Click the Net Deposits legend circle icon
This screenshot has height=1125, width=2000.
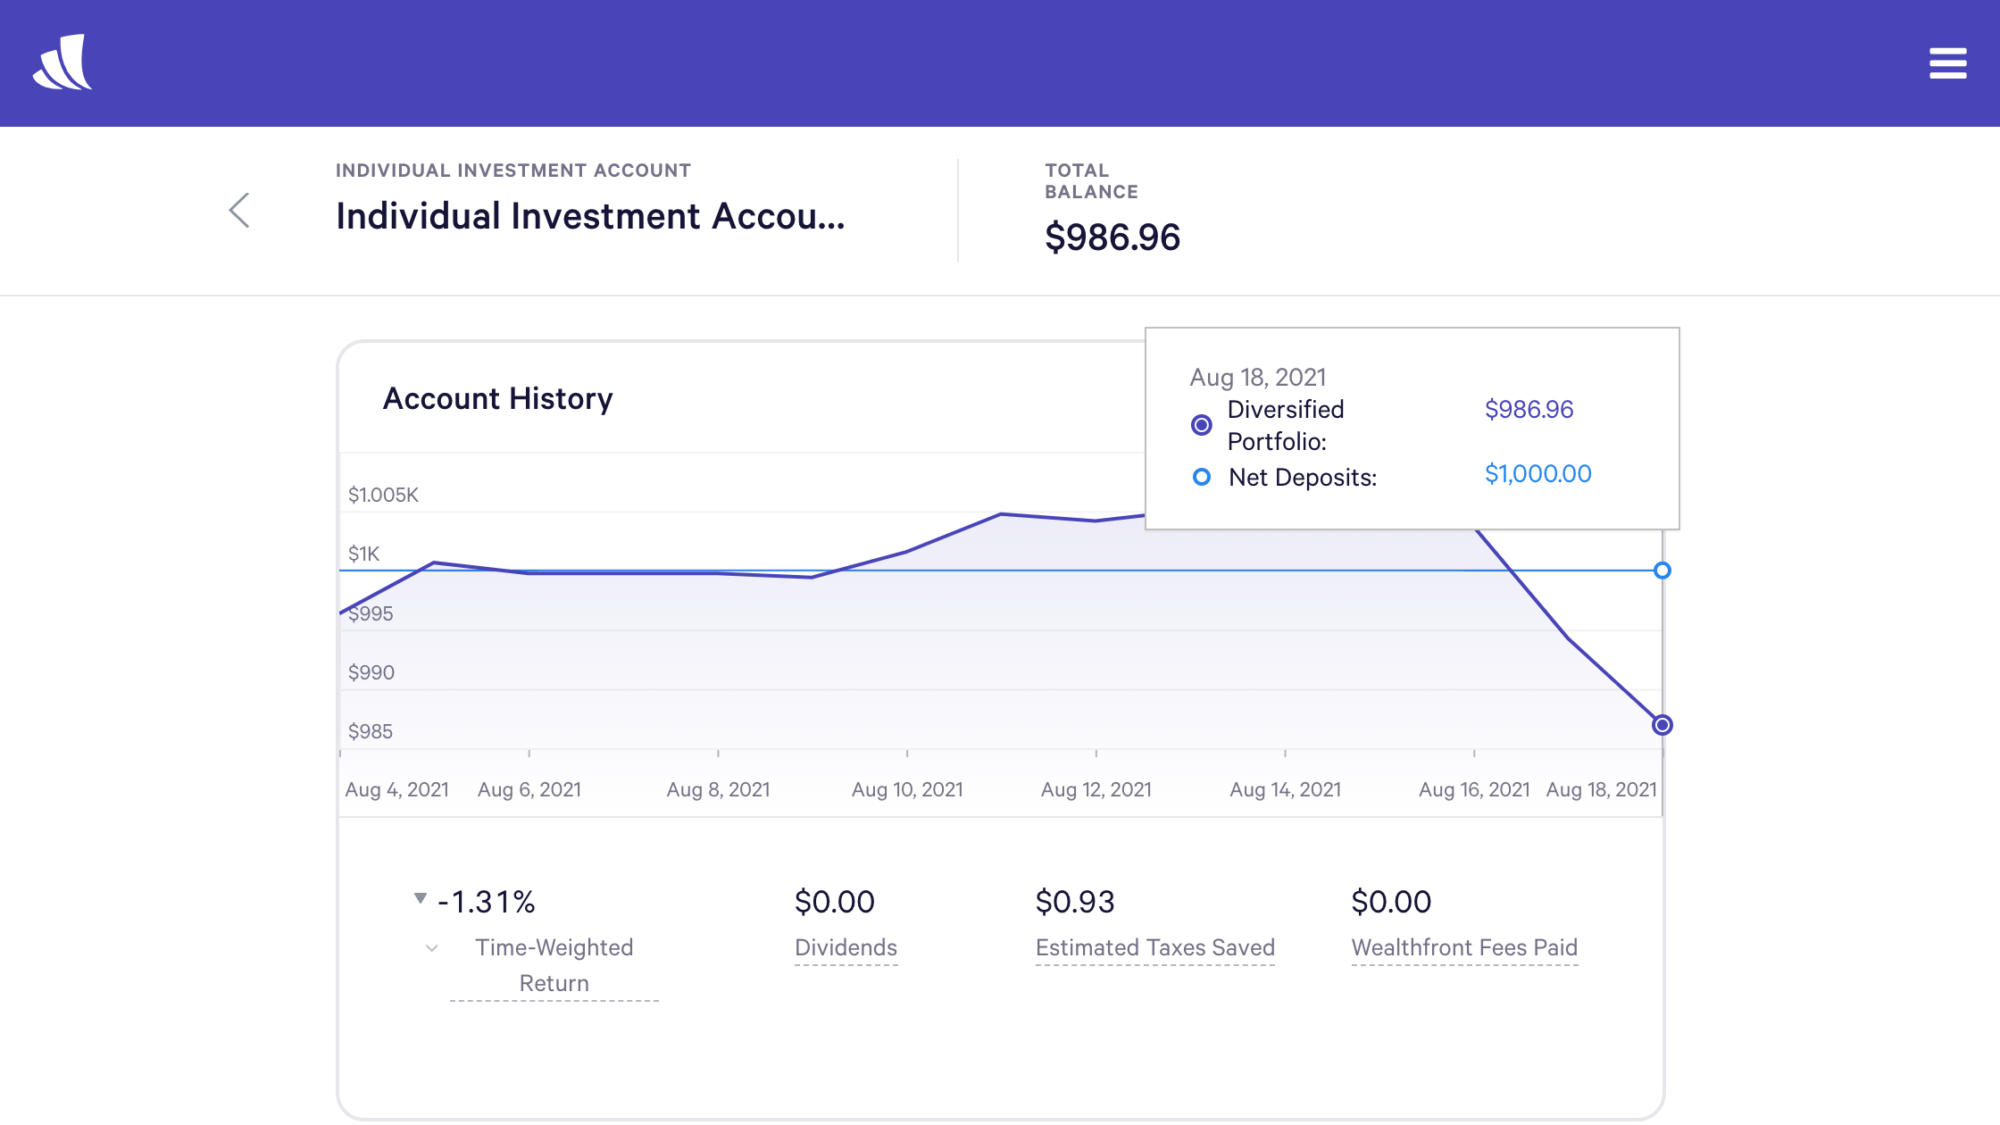[1201, 477]
